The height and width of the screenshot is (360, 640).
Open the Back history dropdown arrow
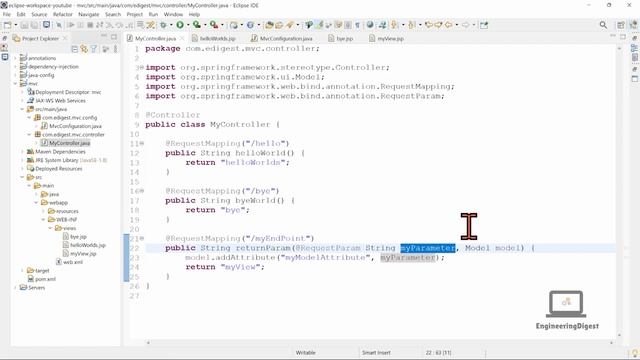pos(457,25)
